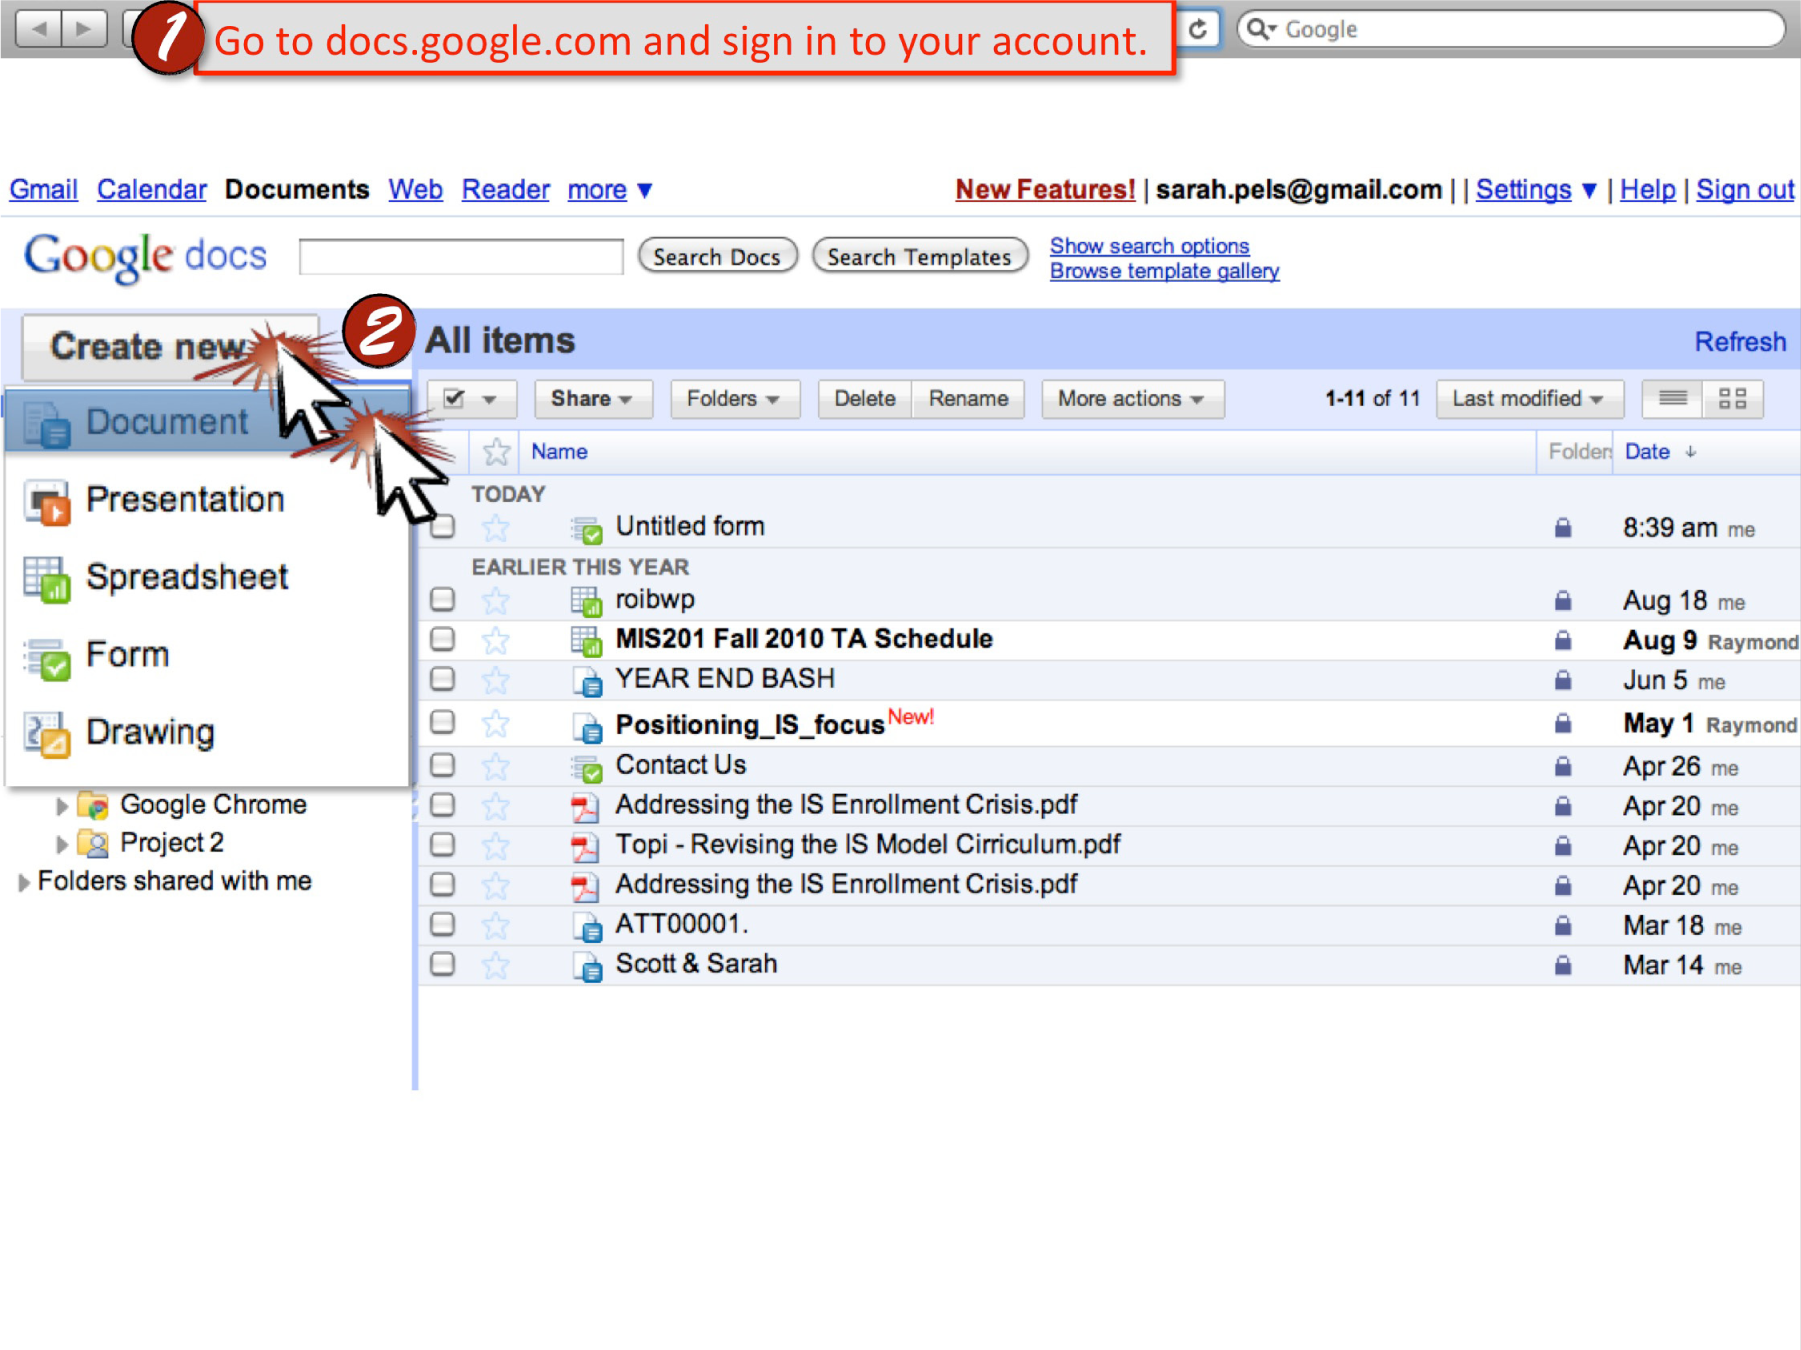1801x1350 pixels.
Task: Click the Search Docs button
Action: coord(716,256)
